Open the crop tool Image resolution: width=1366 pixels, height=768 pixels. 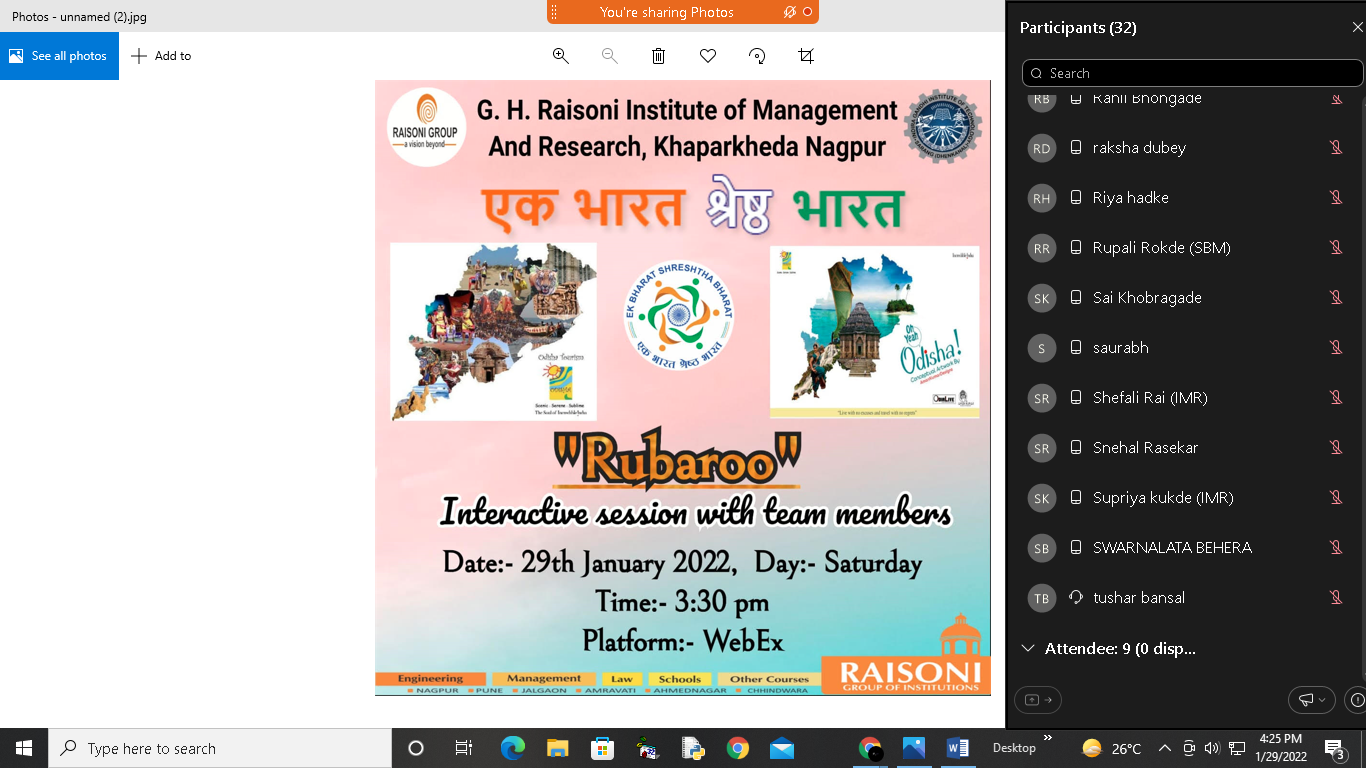806,56
